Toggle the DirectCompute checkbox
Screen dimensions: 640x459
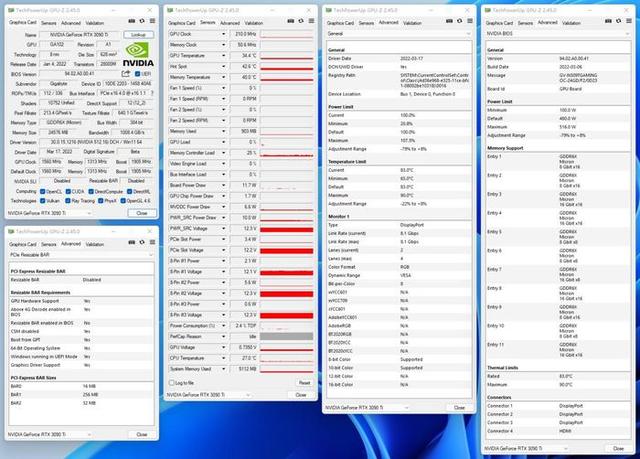click(x=91, y=191)
